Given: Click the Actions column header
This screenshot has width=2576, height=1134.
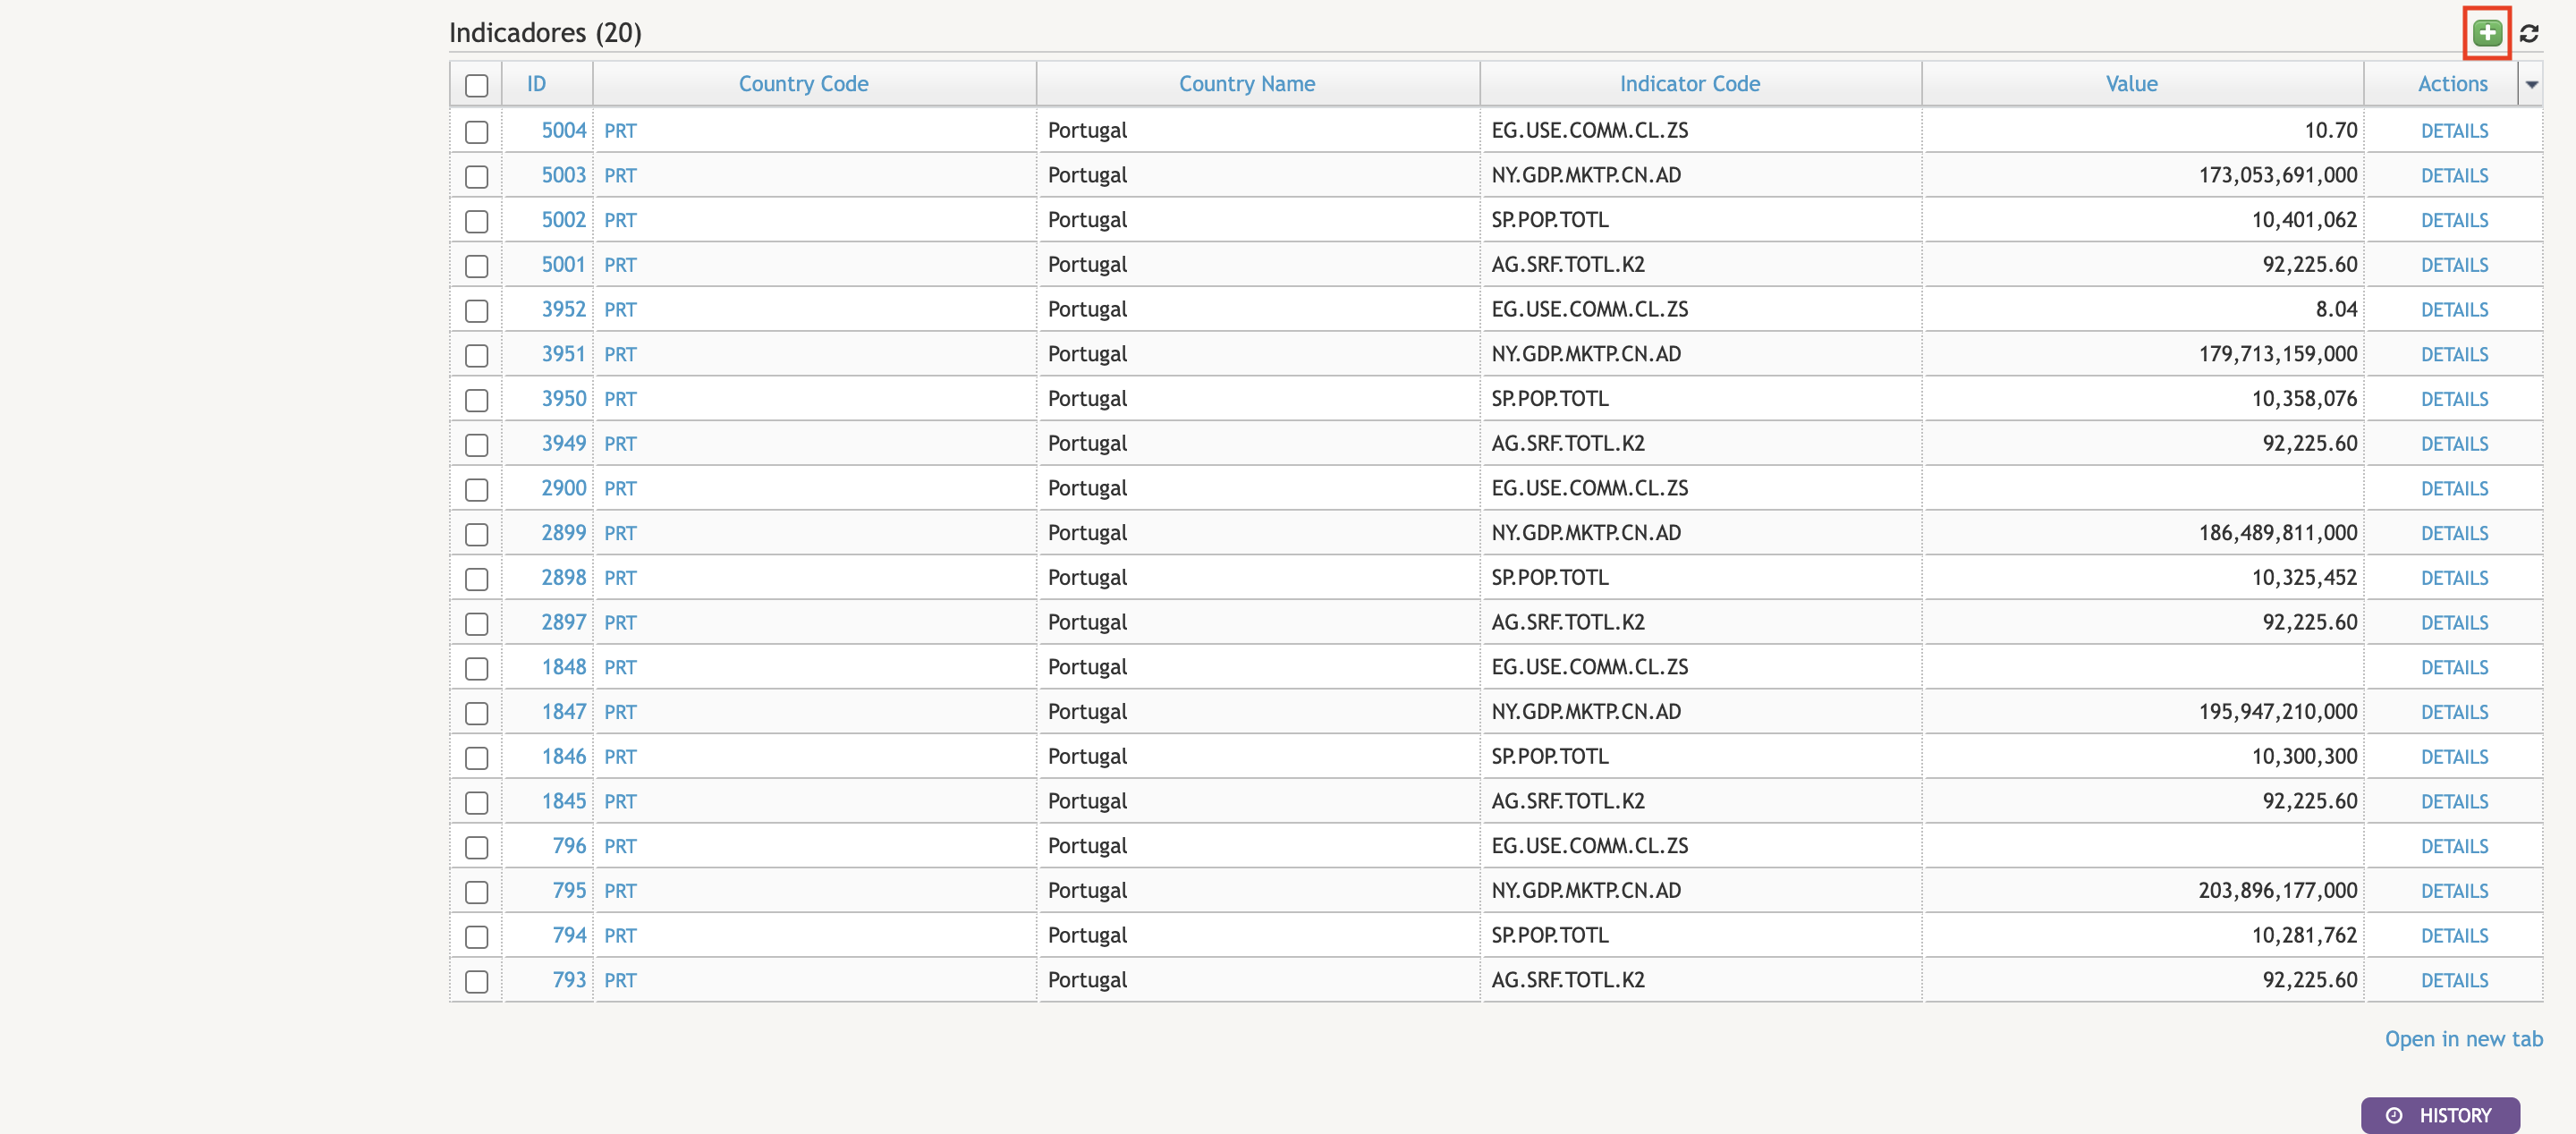Looking at the screenshot, I should coord(2452,84).
